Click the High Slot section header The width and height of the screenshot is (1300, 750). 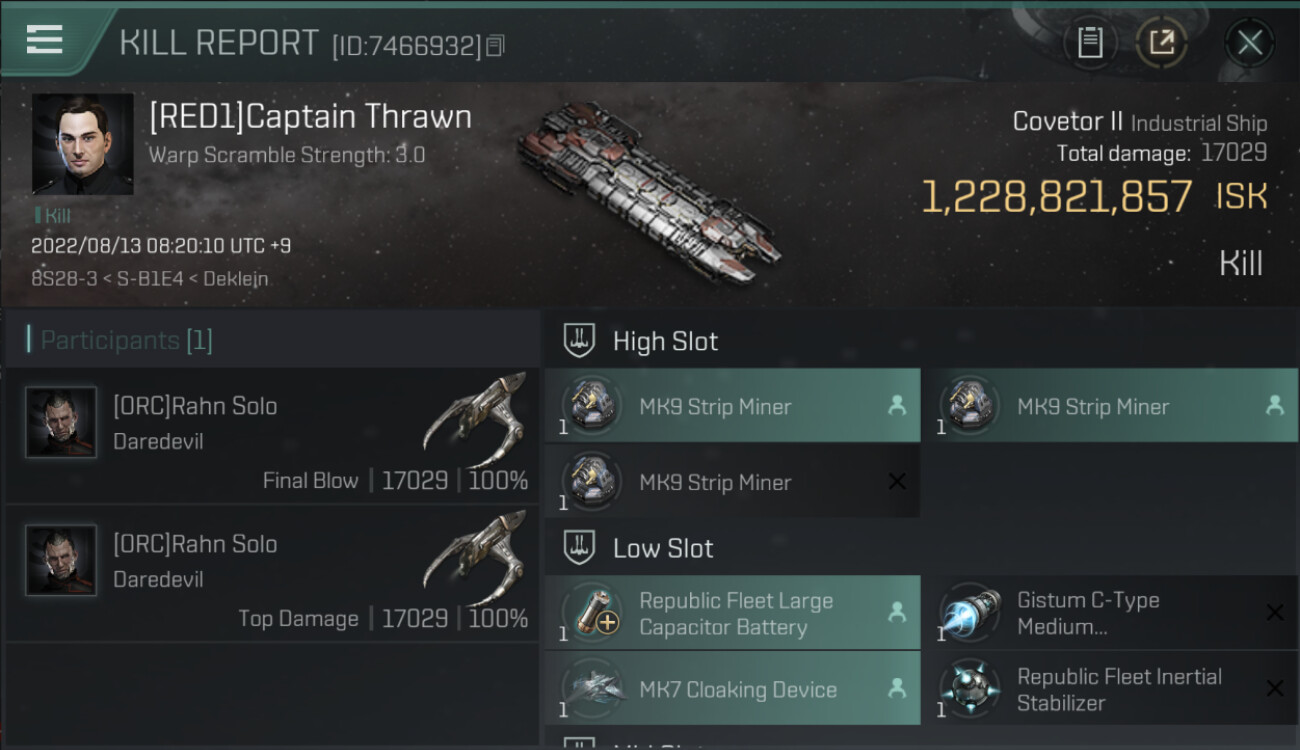[x=665, y=341]
